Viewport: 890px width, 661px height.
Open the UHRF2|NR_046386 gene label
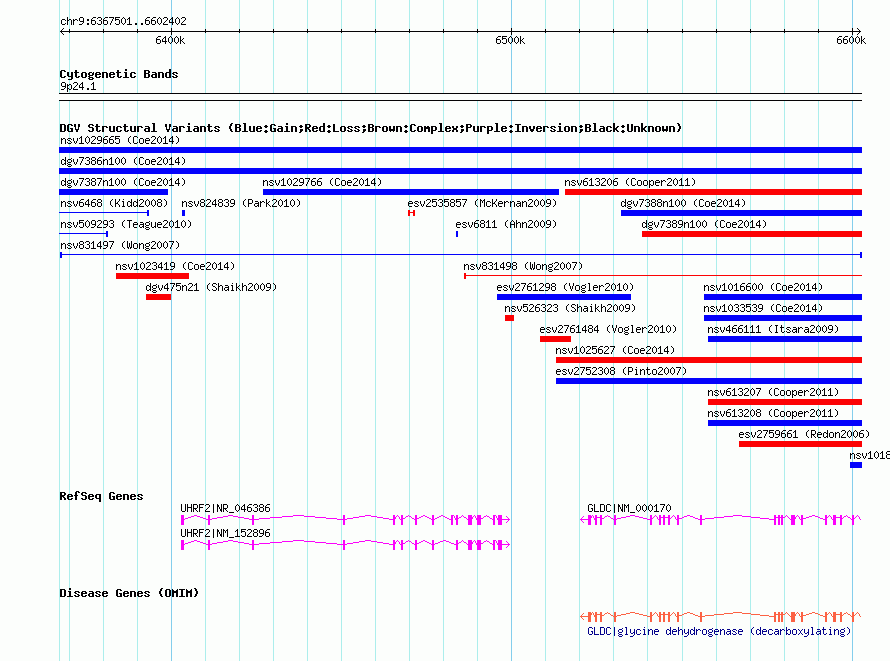[225, 508]
